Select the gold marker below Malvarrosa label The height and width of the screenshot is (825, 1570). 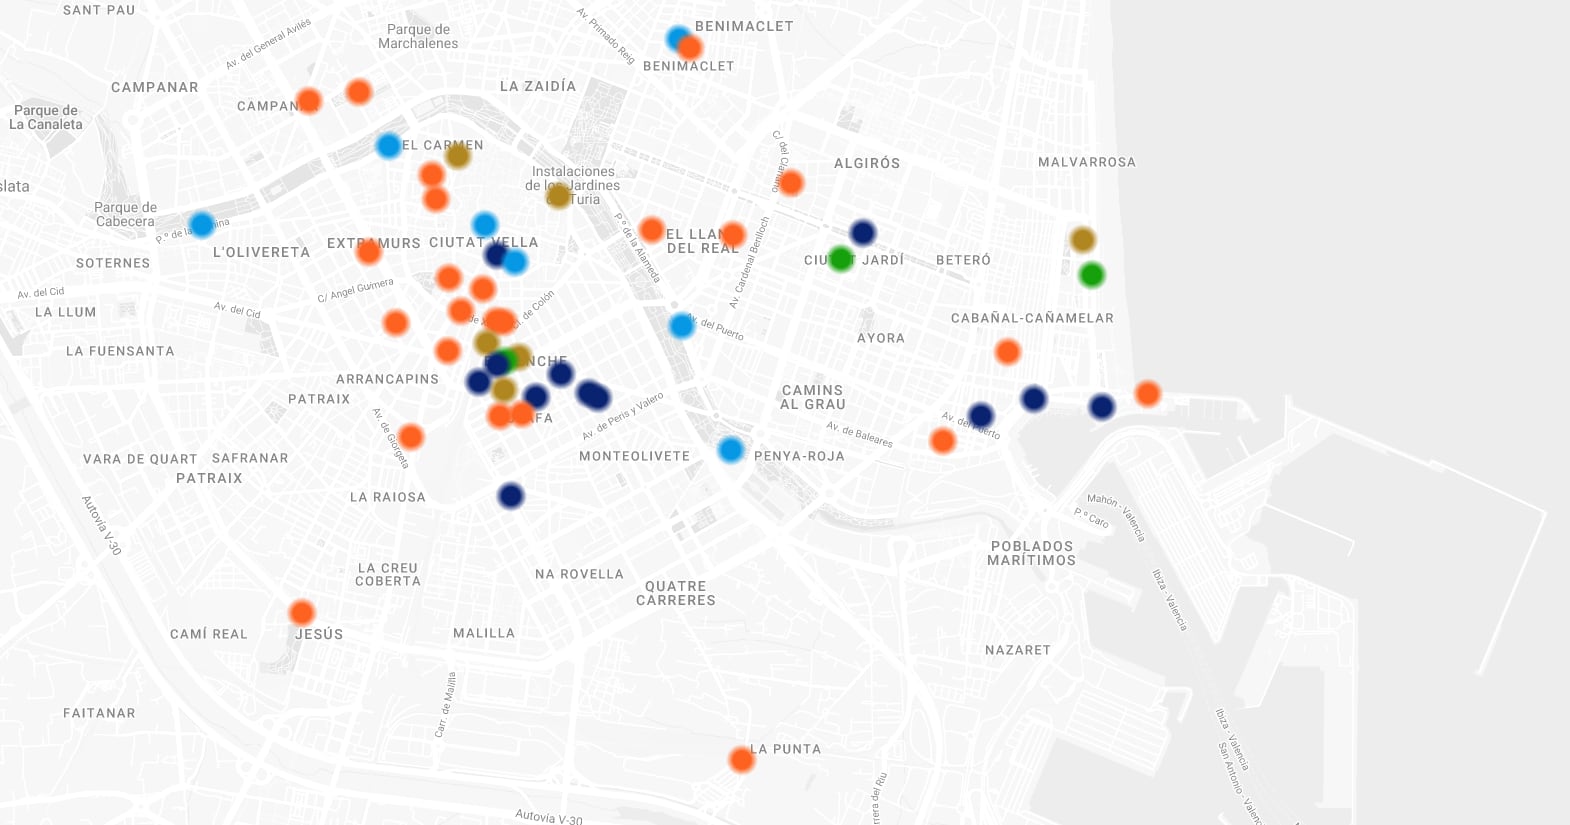tap(1083, 239)
